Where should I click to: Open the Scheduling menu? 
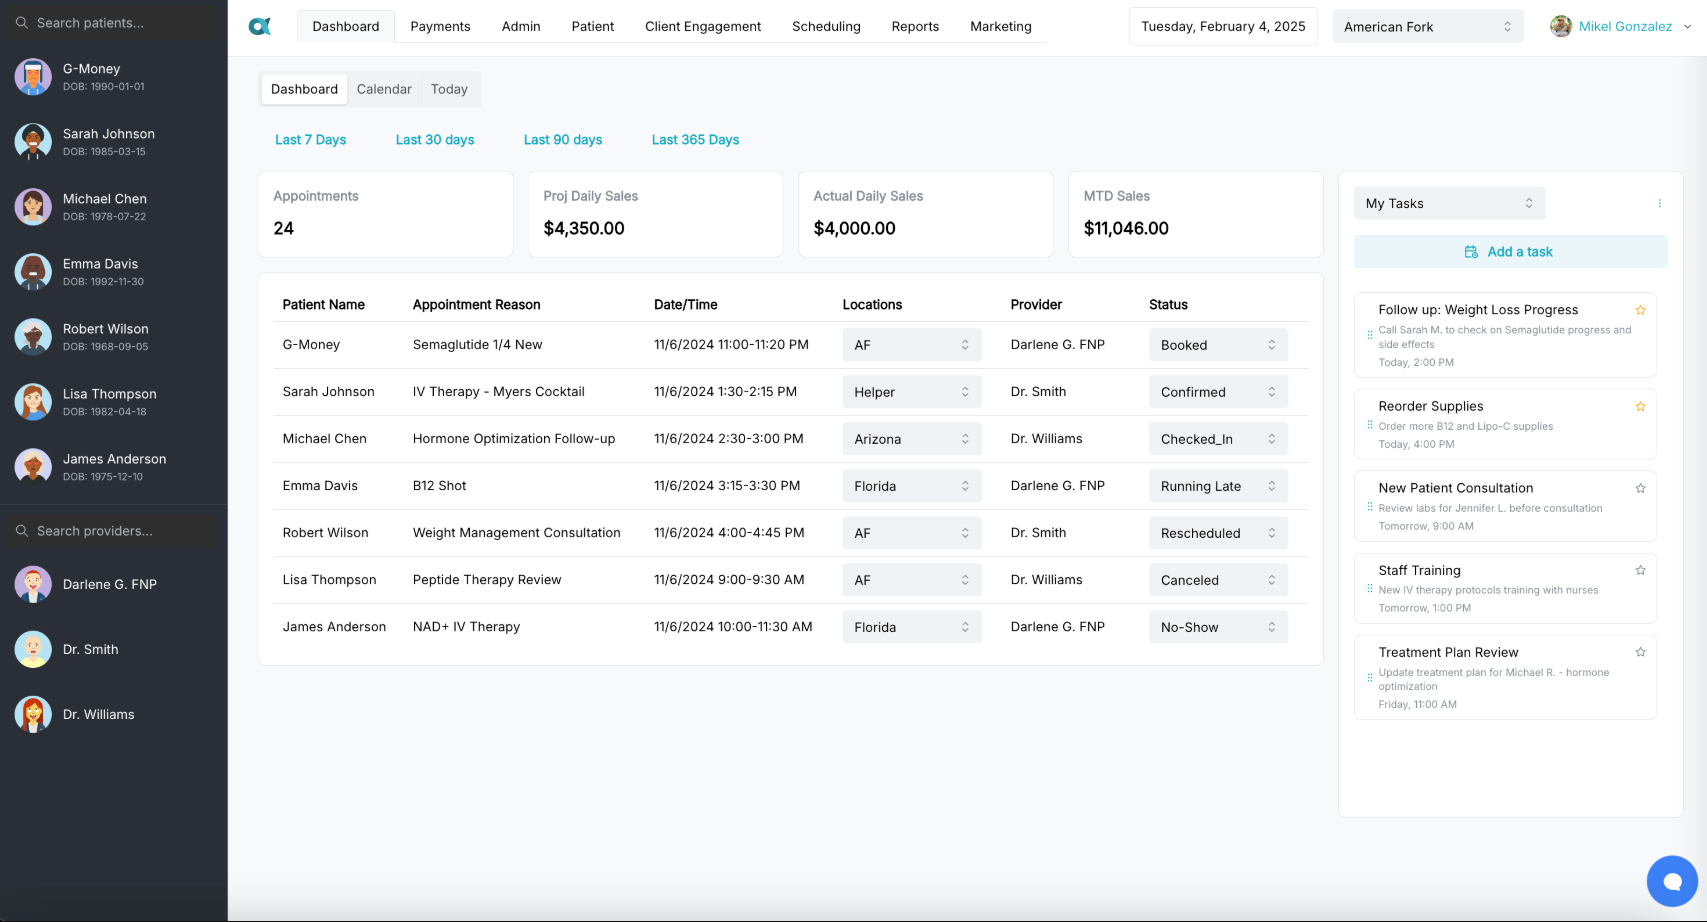coord(825,26)
